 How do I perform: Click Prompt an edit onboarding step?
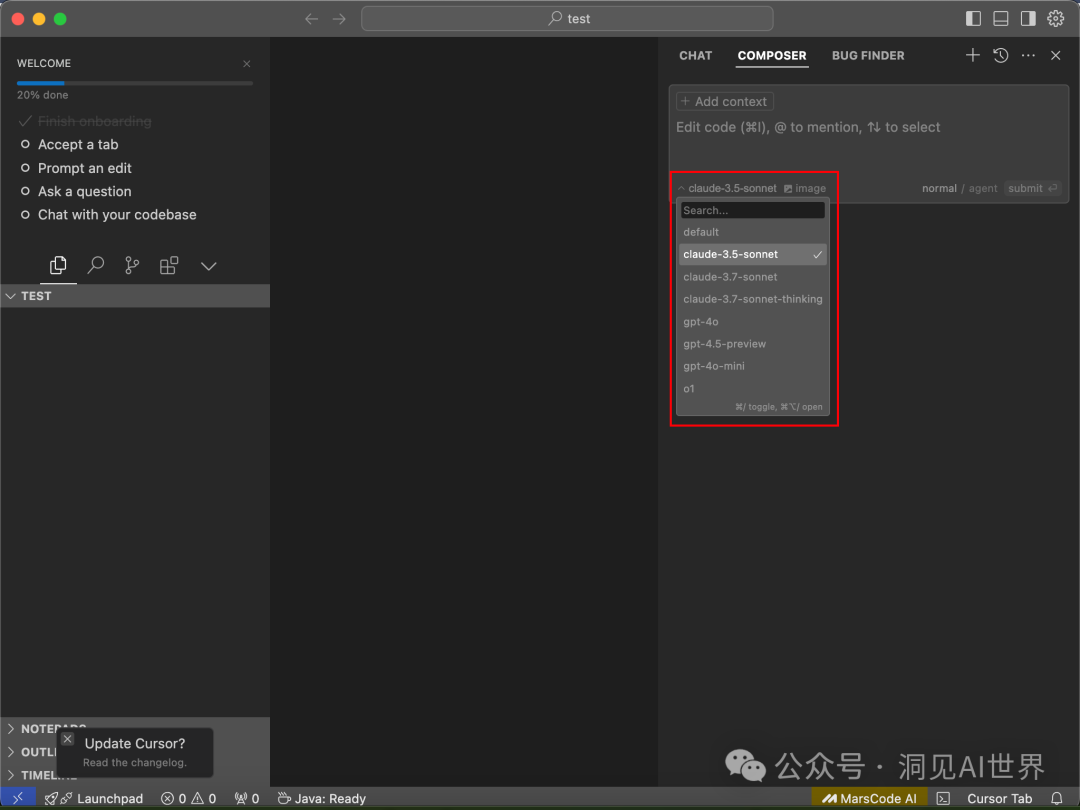pos(76,168)
